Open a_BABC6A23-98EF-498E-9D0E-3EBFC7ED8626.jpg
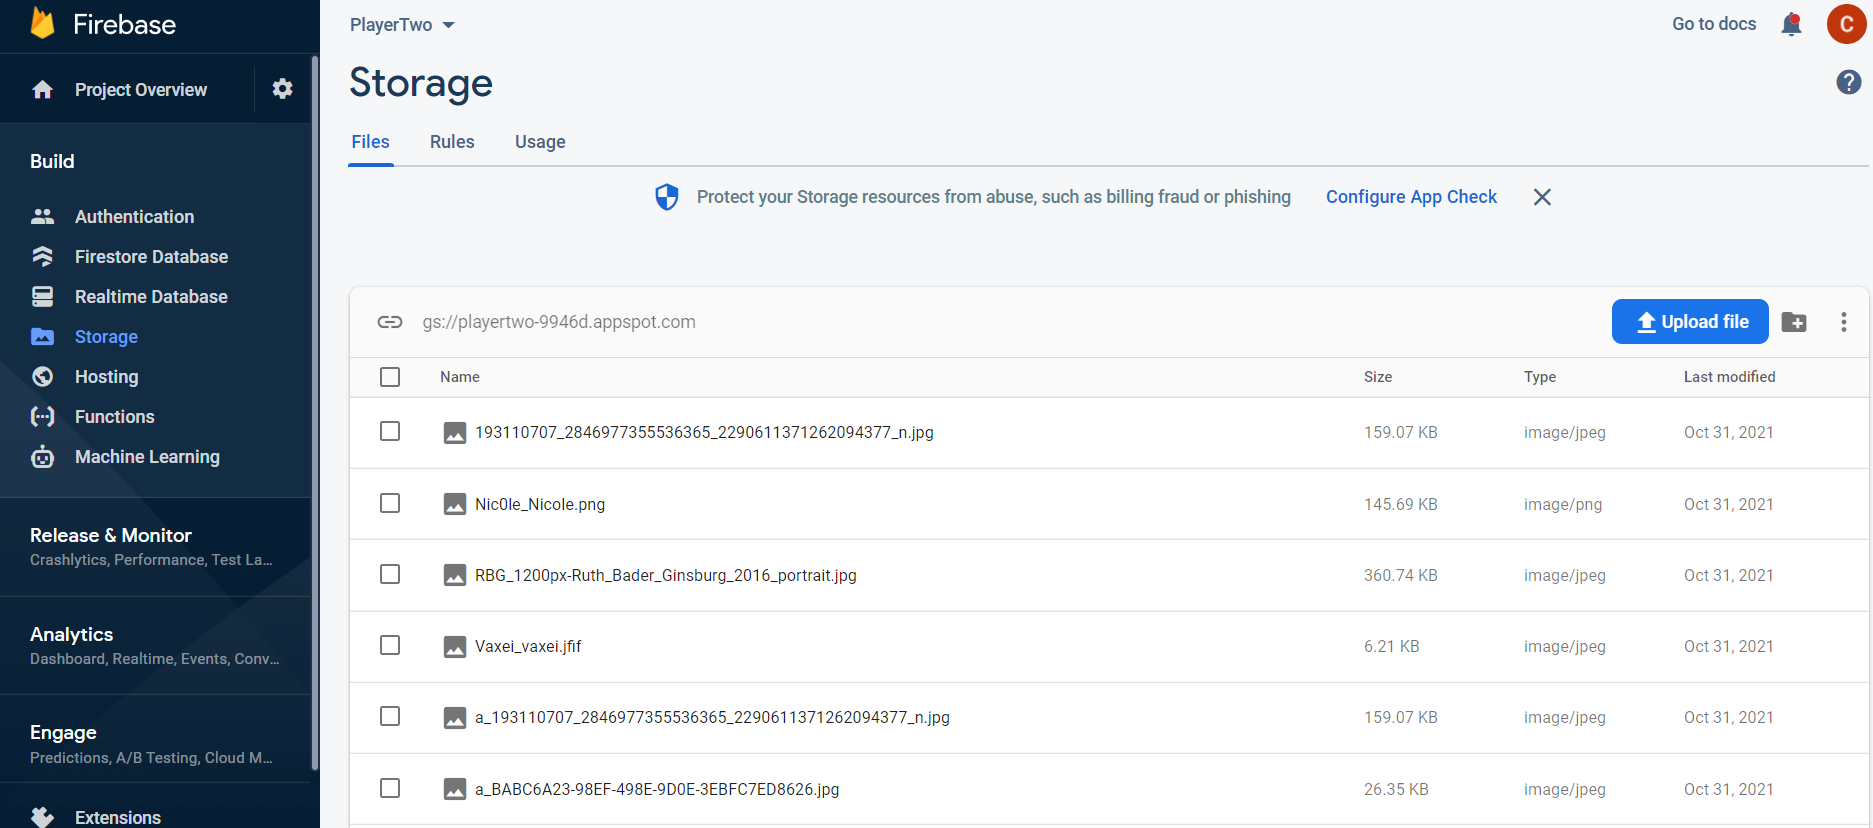 point(657,789)
